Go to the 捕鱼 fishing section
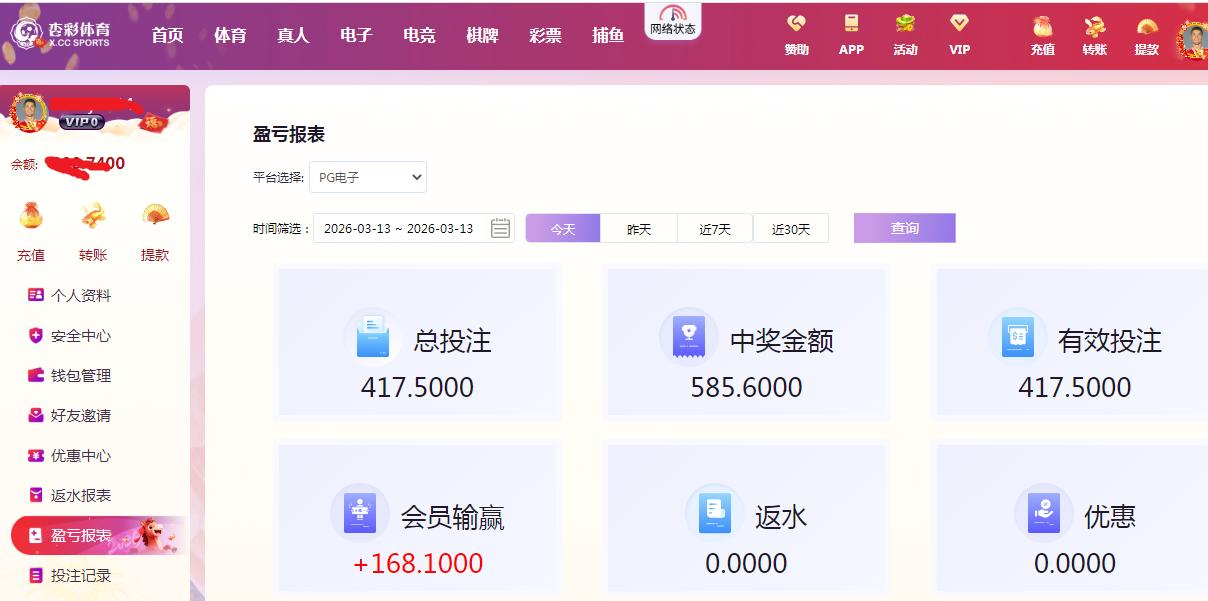The height and width of the screenshot is (601, 1208). [x=608, y=35]
